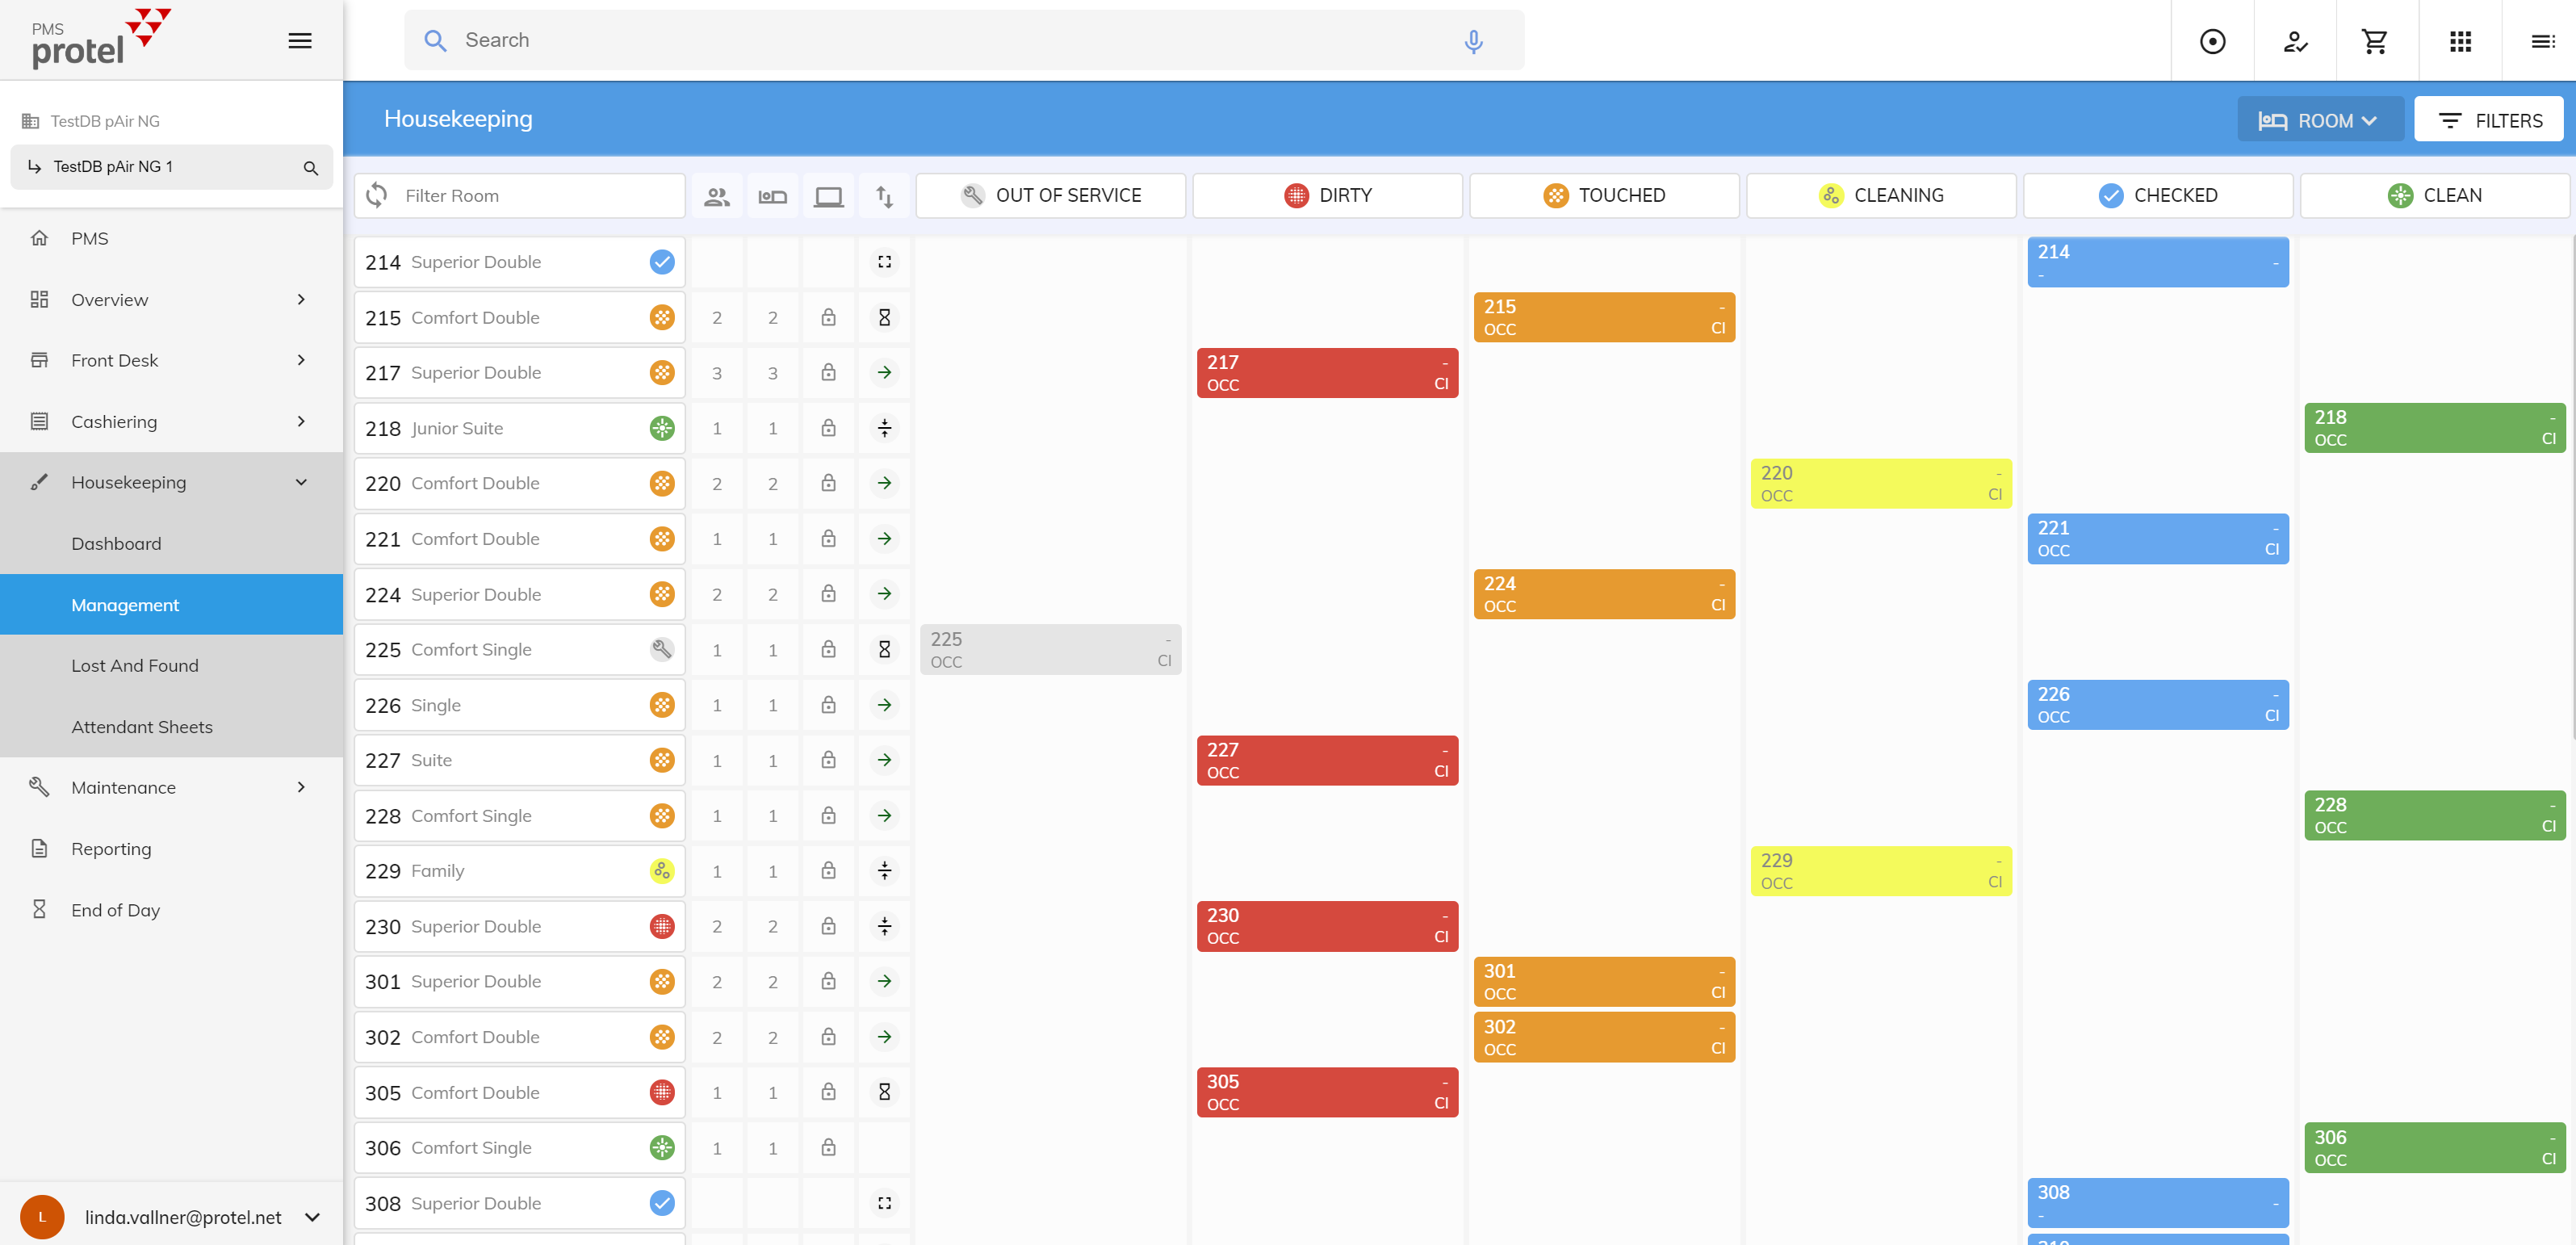This screenshot has width=2576, height=1245.
Task: Click the hamburger menu icon near logo
Action: pos(299,41)
